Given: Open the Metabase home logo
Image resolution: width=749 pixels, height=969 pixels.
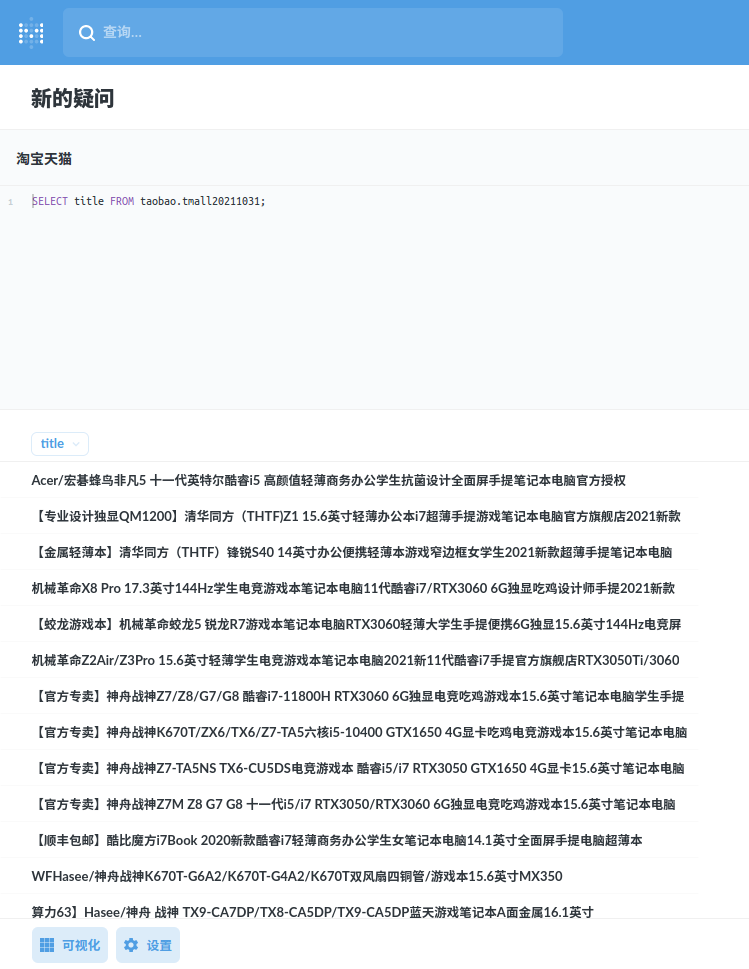Looking at the screenshot, I should tap(31, 33).
